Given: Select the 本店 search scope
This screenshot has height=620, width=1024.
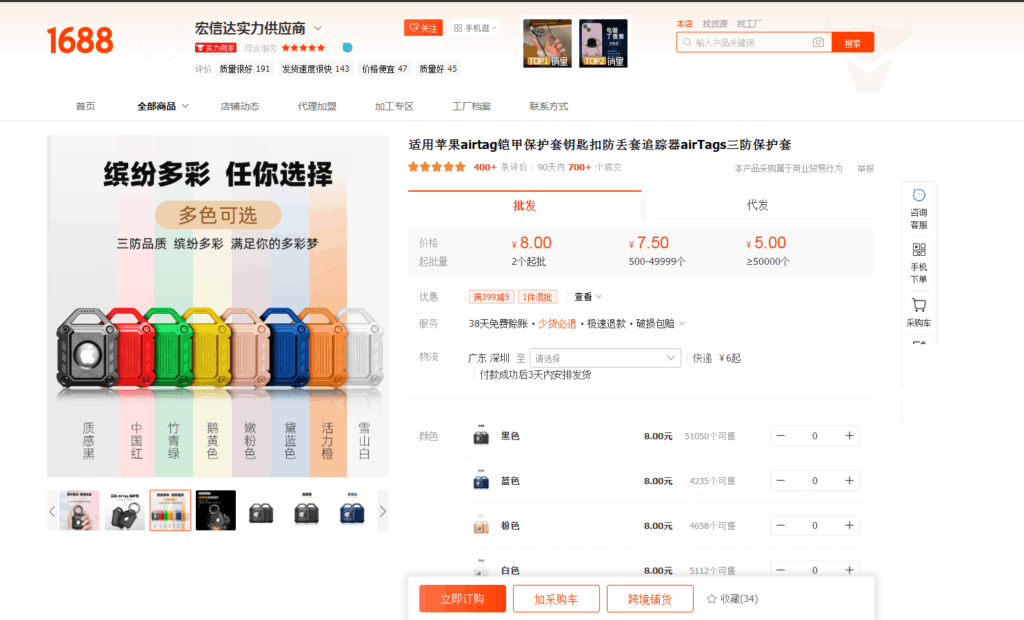Looking at the screenshot, I should [x=684, y=24].
